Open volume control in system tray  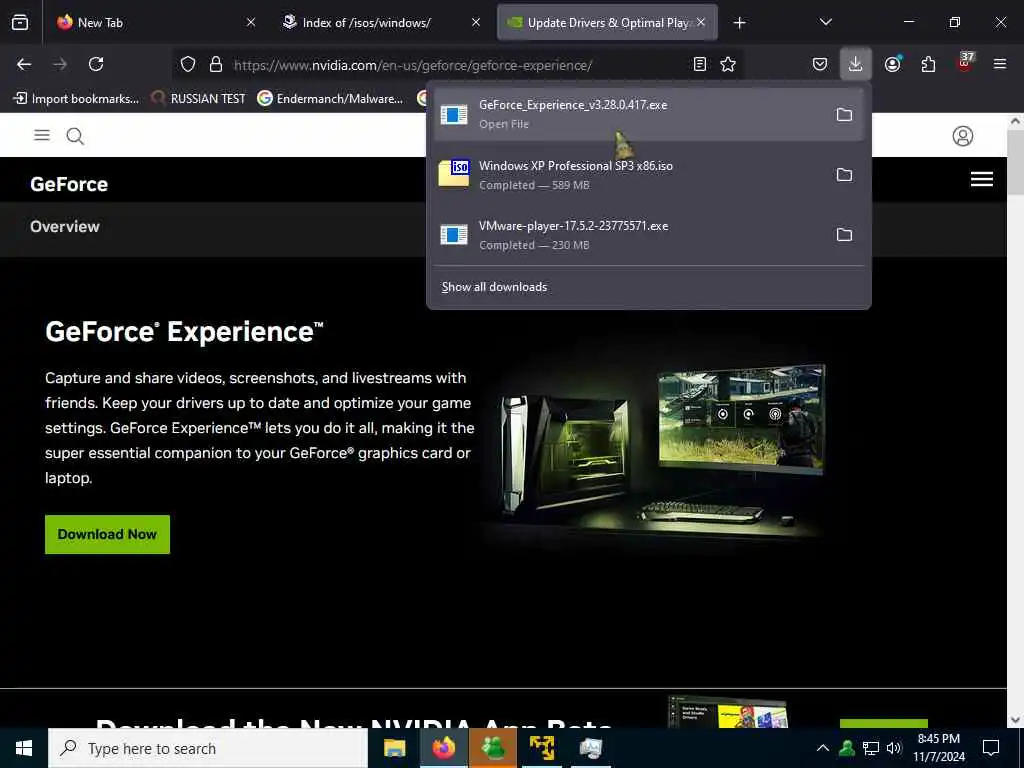pyautogui.click(x=894, y=748)
